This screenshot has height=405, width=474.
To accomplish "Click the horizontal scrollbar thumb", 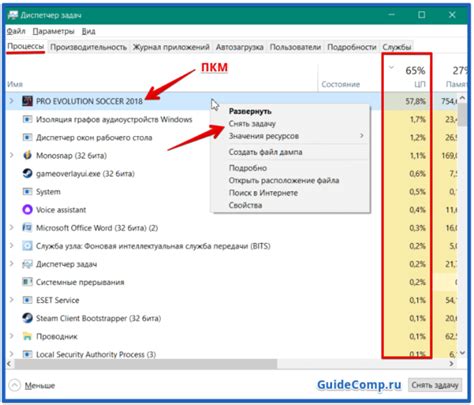I will 146,364.
